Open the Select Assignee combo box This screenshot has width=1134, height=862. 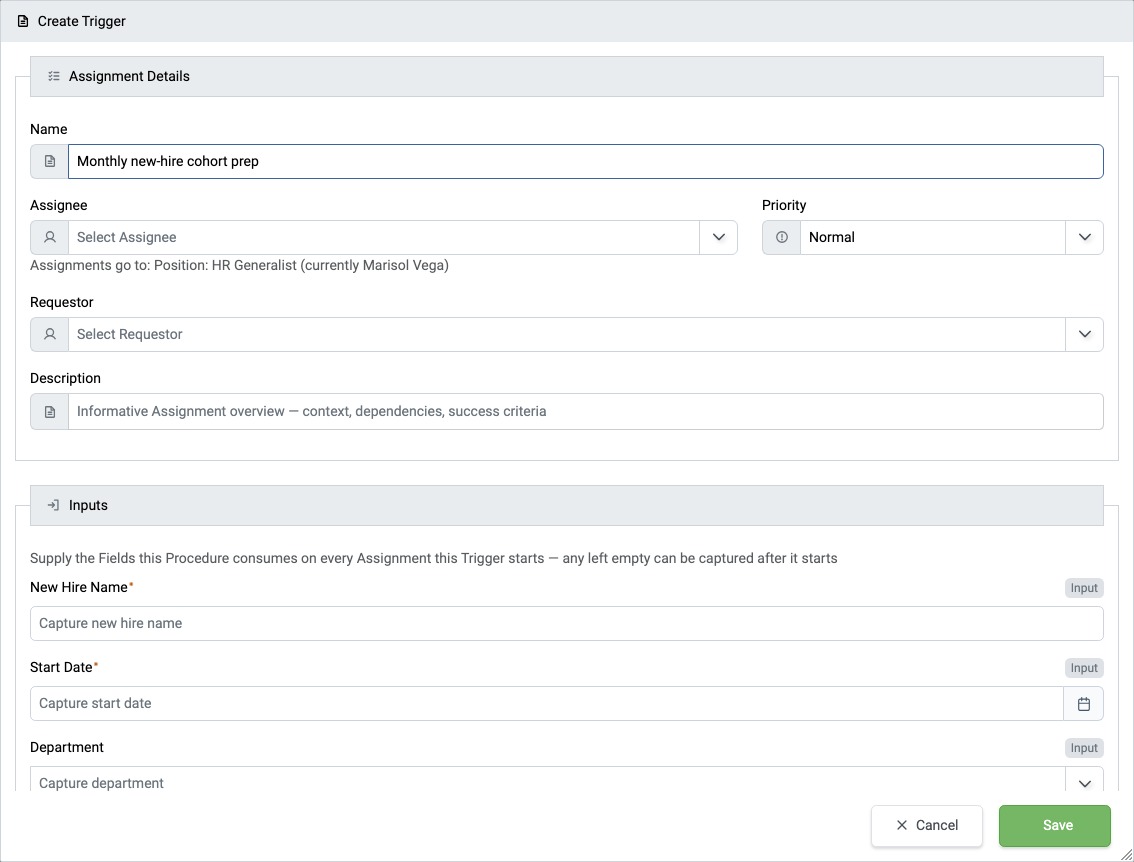coord(384,237)
